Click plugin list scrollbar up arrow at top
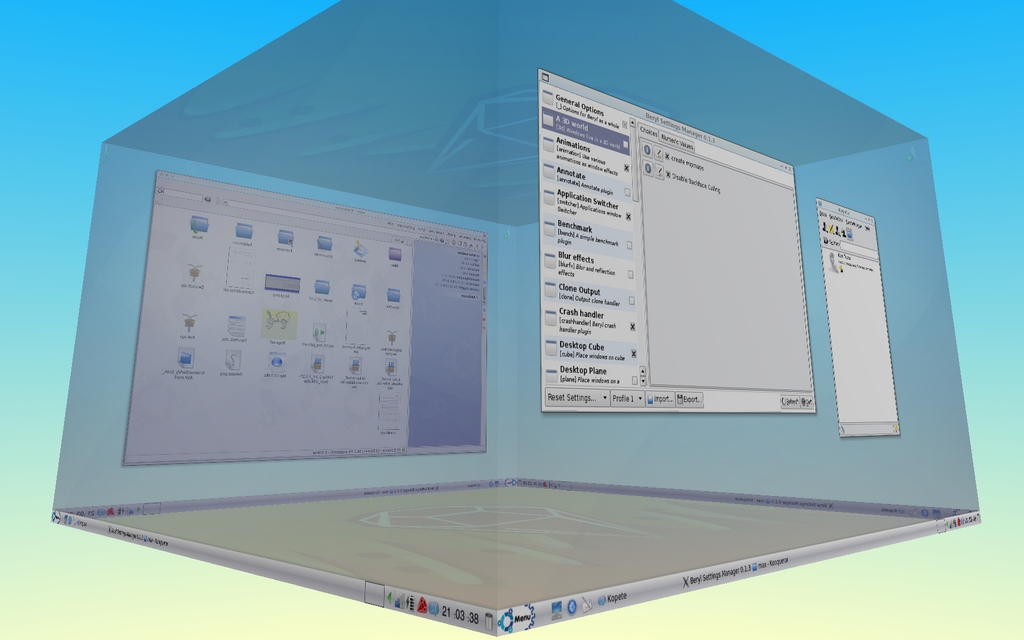 click(633, 123)
